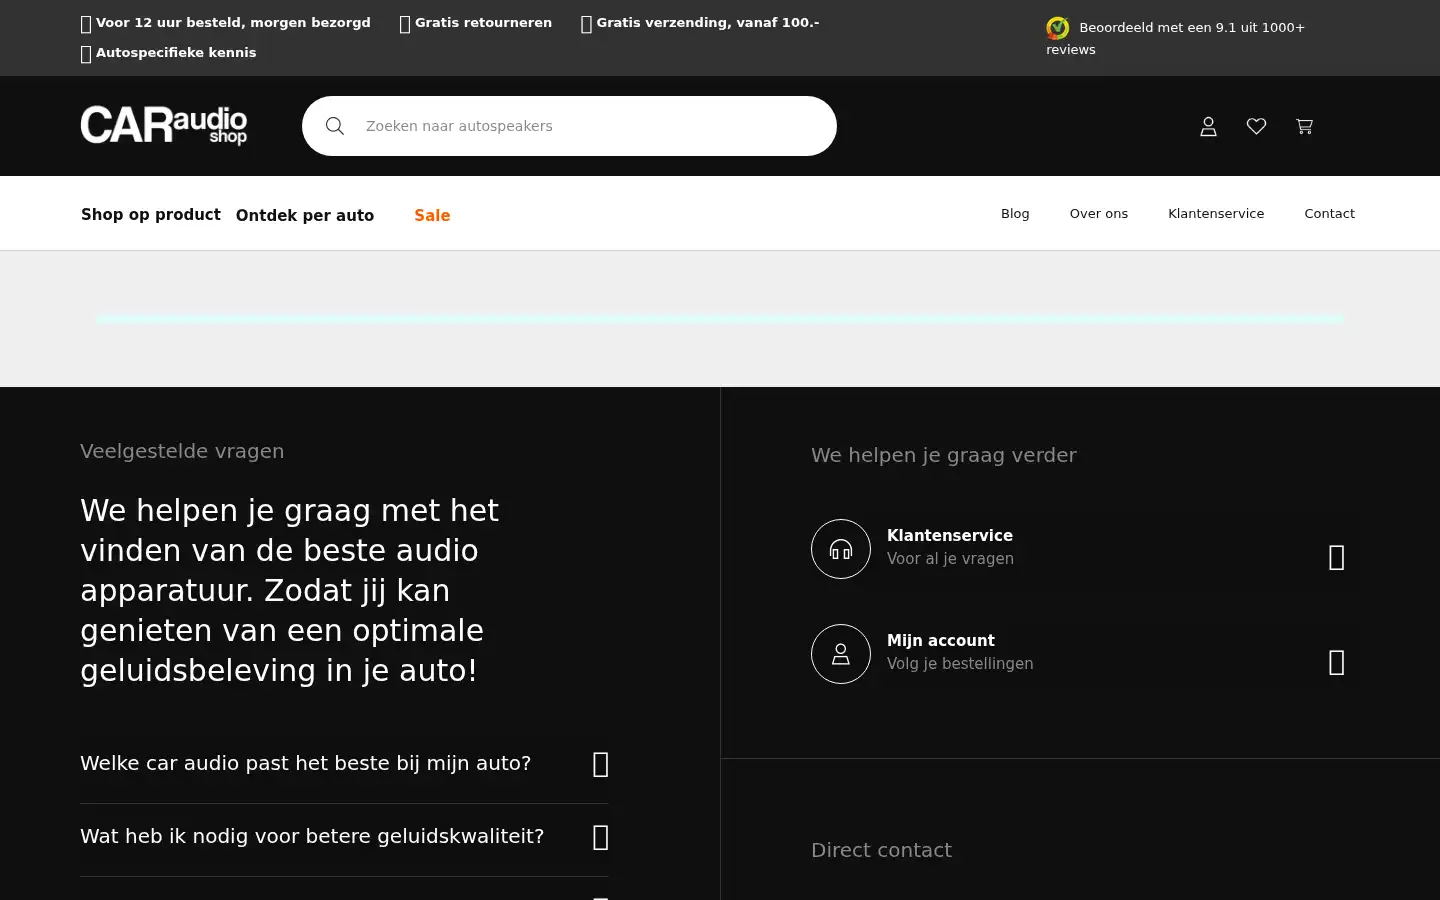This screenshot has width=1440, height=900.
Task: Click icon beside 'Gratis verzending, vanaf 100.-'
Action: click(x=587, y=24)
